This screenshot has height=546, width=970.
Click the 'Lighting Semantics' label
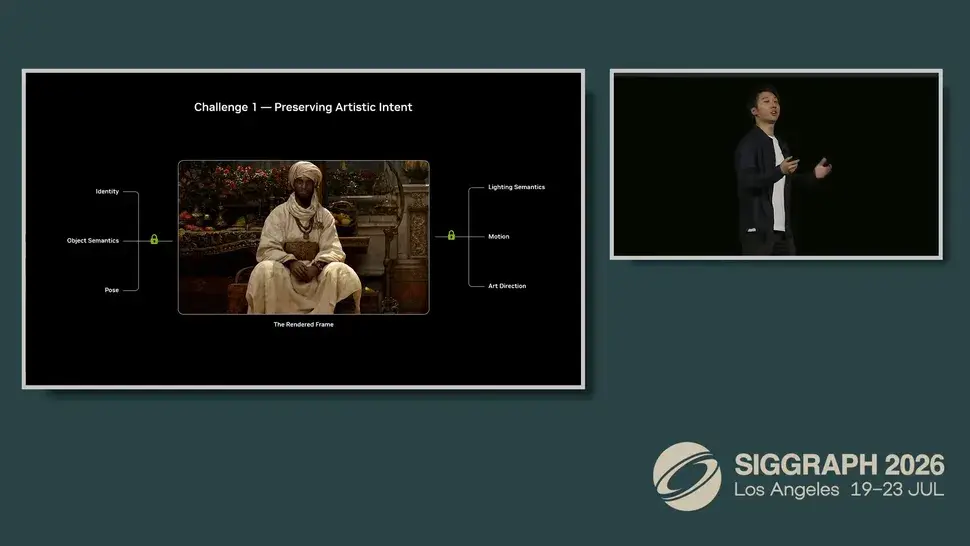(x=517, y=187)
